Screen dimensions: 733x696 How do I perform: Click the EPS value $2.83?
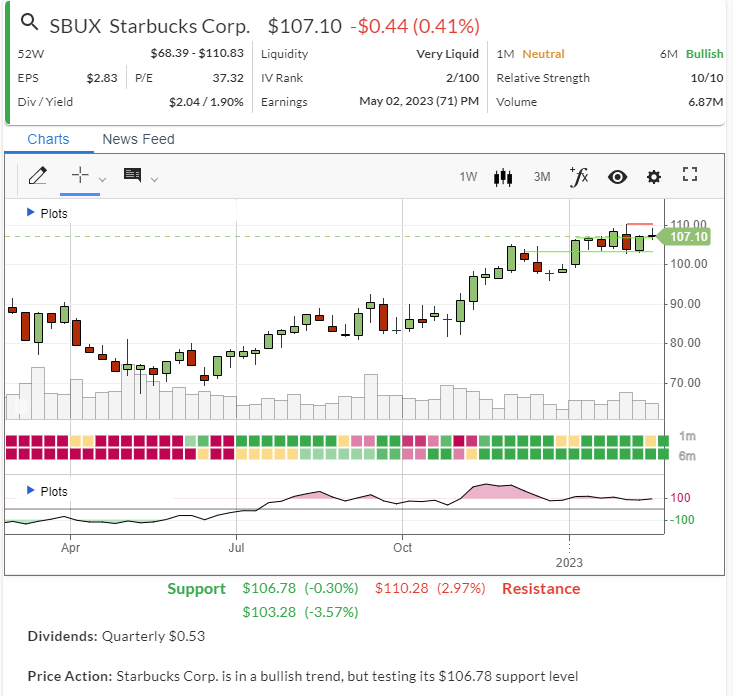click(x=101, y=78)
